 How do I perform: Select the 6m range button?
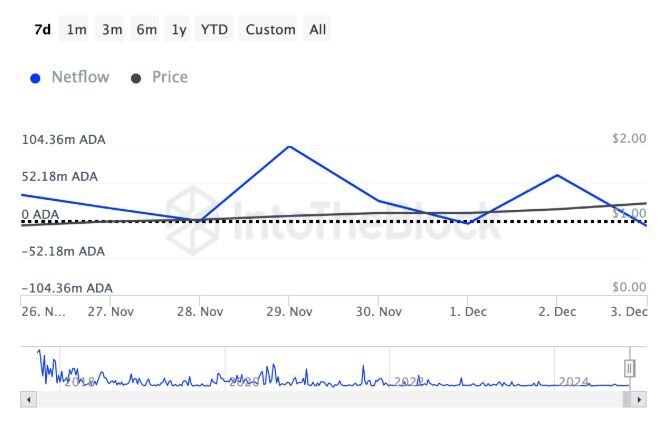[x=146, y=29]
